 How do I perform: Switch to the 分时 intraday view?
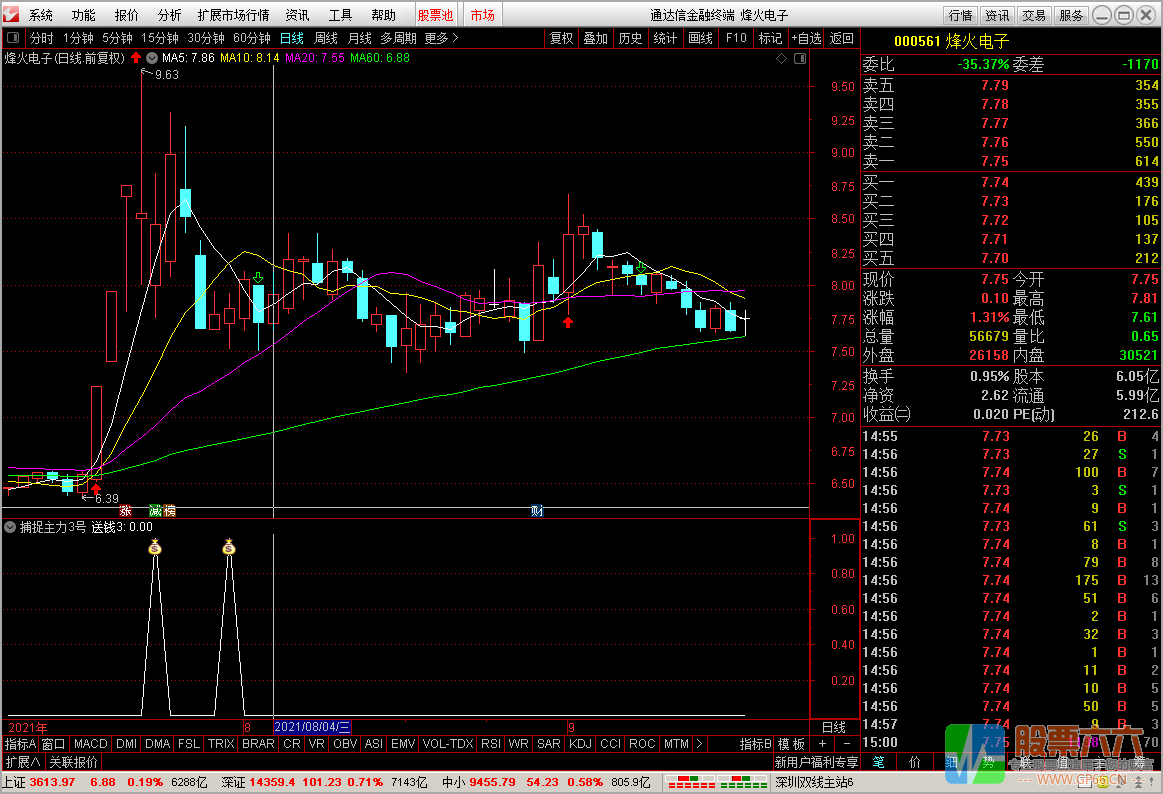[42, 38]
